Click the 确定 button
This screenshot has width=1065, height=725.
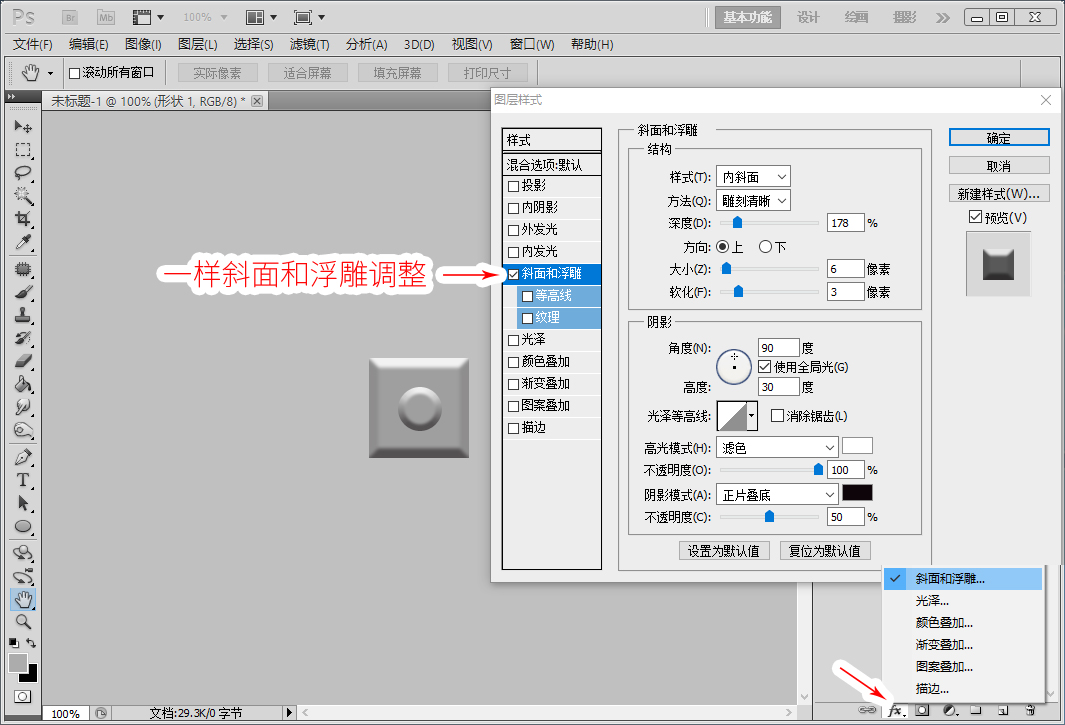click(999, 138)
